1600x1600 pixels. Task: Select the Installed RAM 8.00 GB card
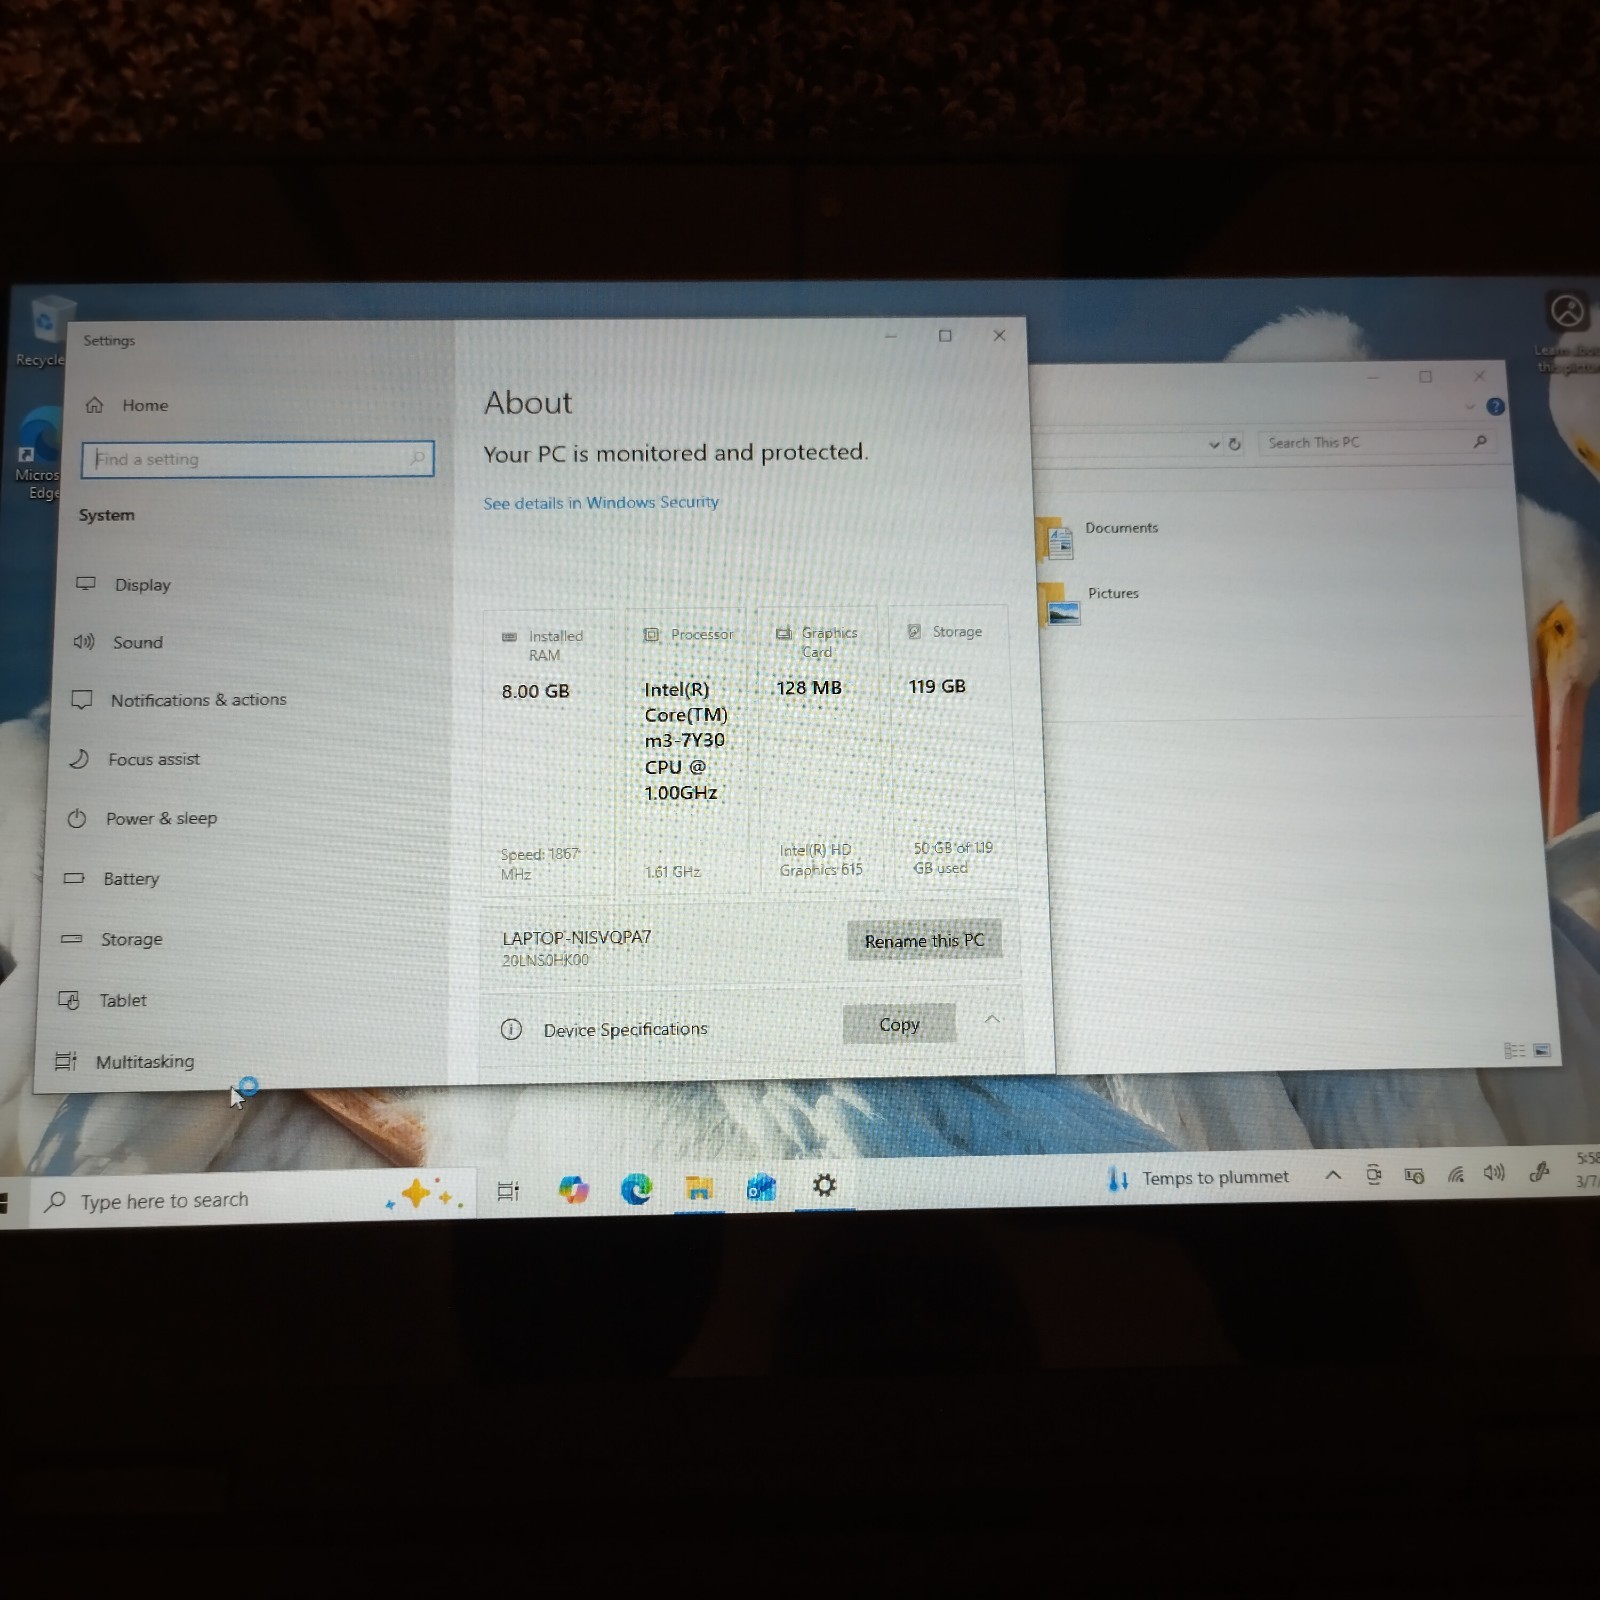pyautogui.click(x=548, y=752)
